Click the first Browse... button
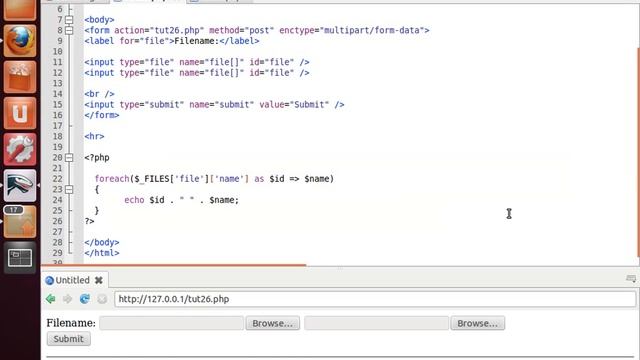Screen dimensions: 640x360 [273, 323]
